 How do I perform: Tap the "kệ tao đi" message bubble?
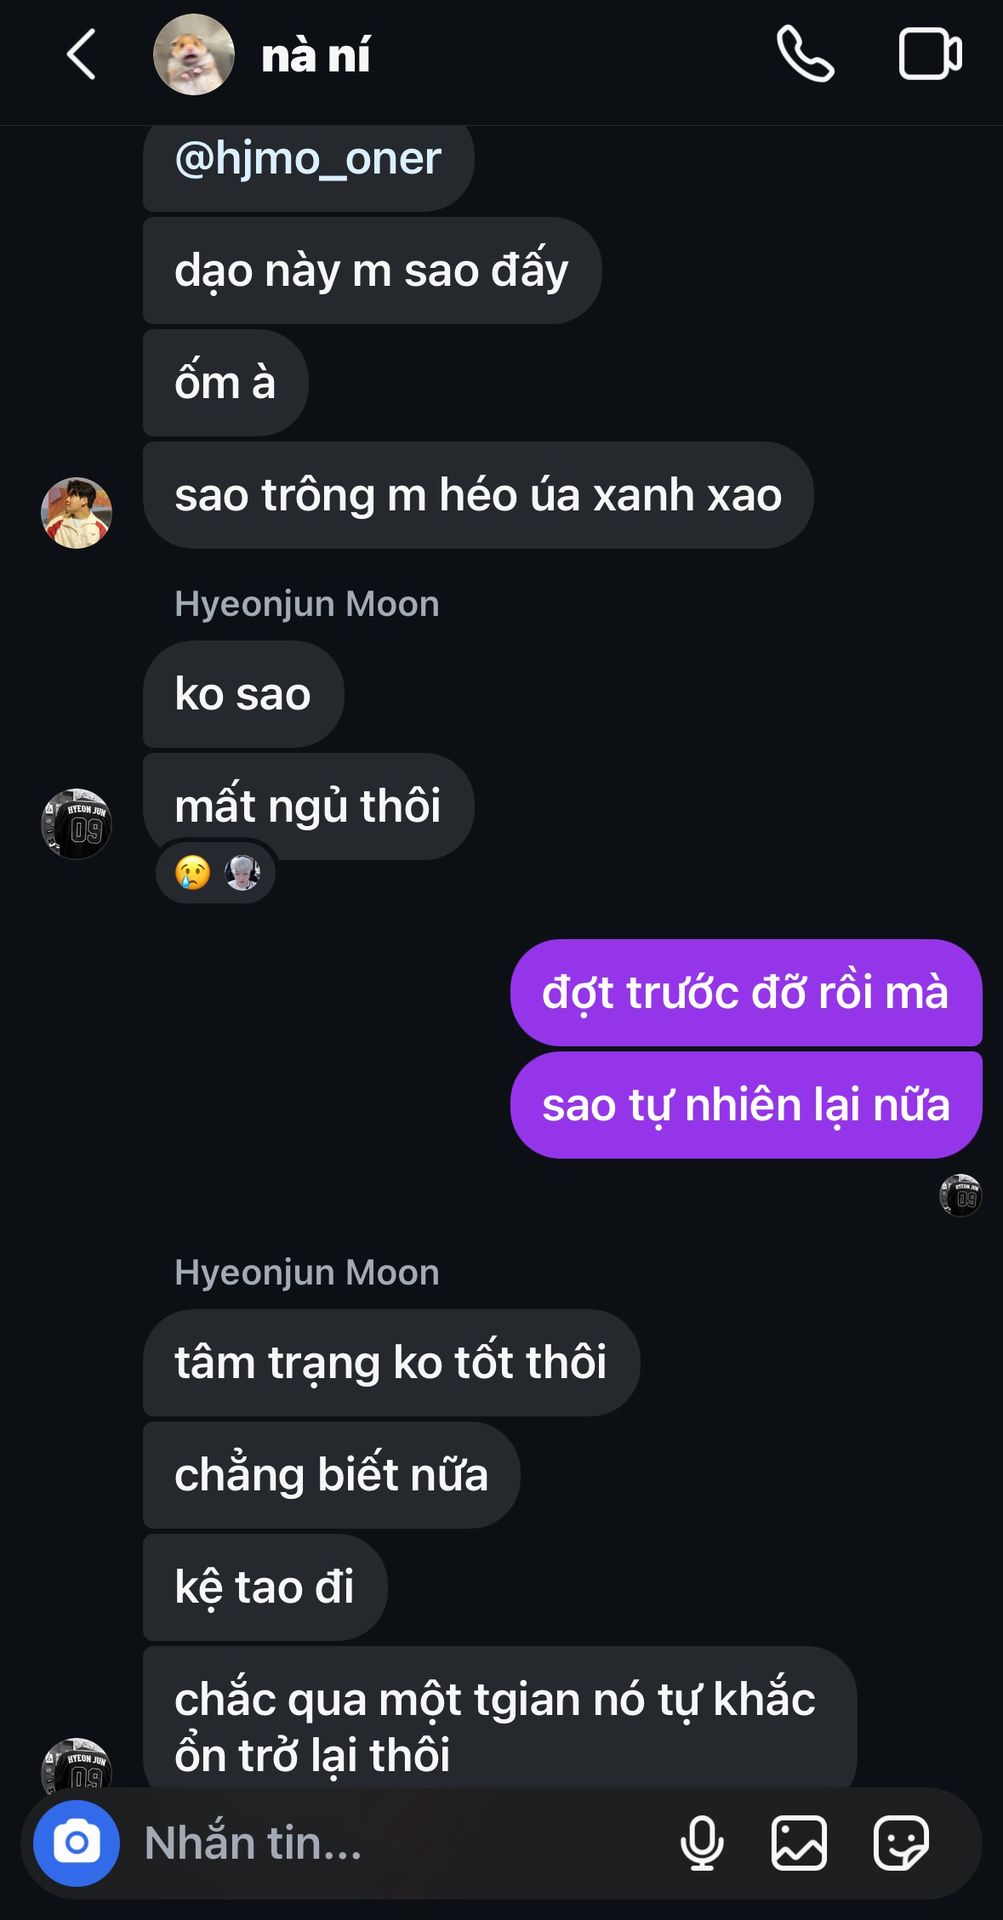[265, 1587]
